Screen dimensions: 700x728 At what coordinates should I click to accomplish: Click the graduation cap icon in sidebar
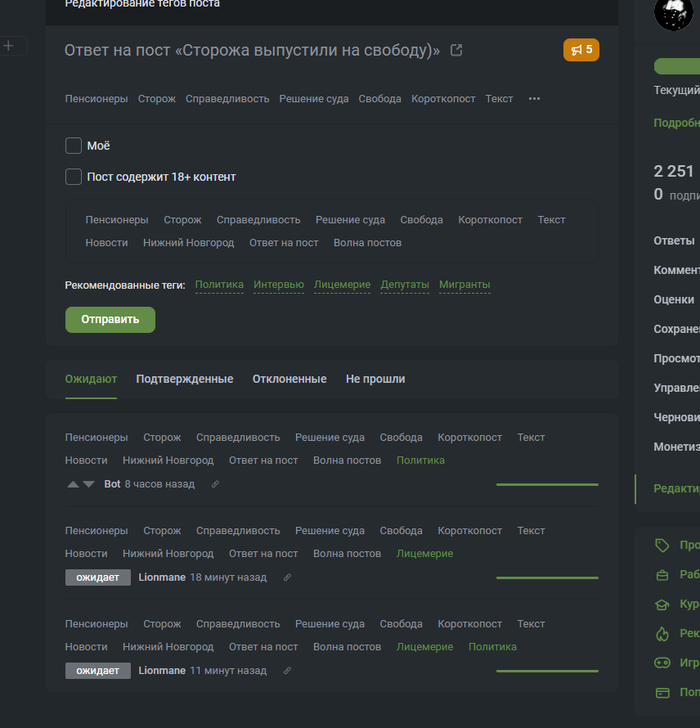tap(661, 604)
